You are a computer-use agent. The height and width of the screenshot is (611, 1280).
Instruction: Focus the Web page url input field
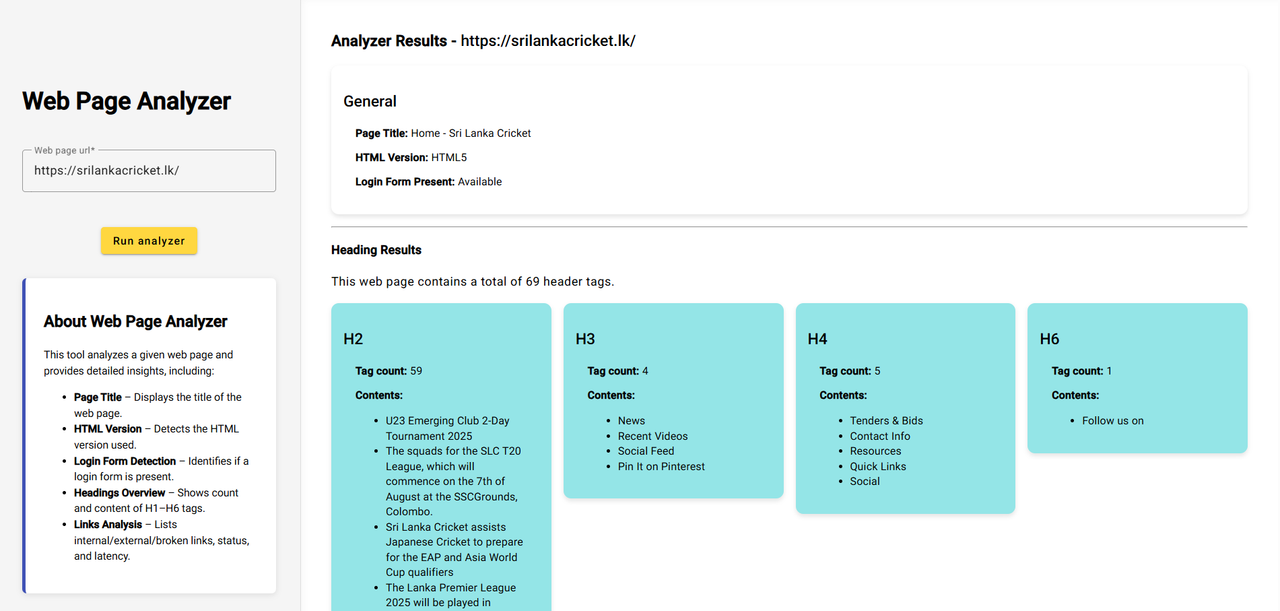click(149, 171)
